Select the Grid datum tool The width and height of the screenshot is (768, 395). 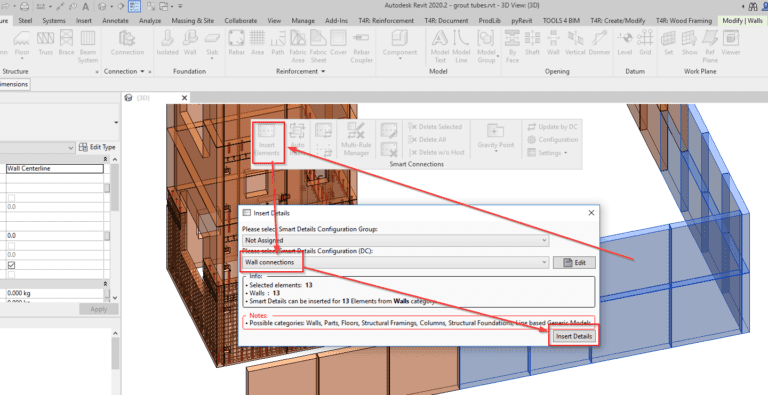pyautogui.click(x=645, y=43)
